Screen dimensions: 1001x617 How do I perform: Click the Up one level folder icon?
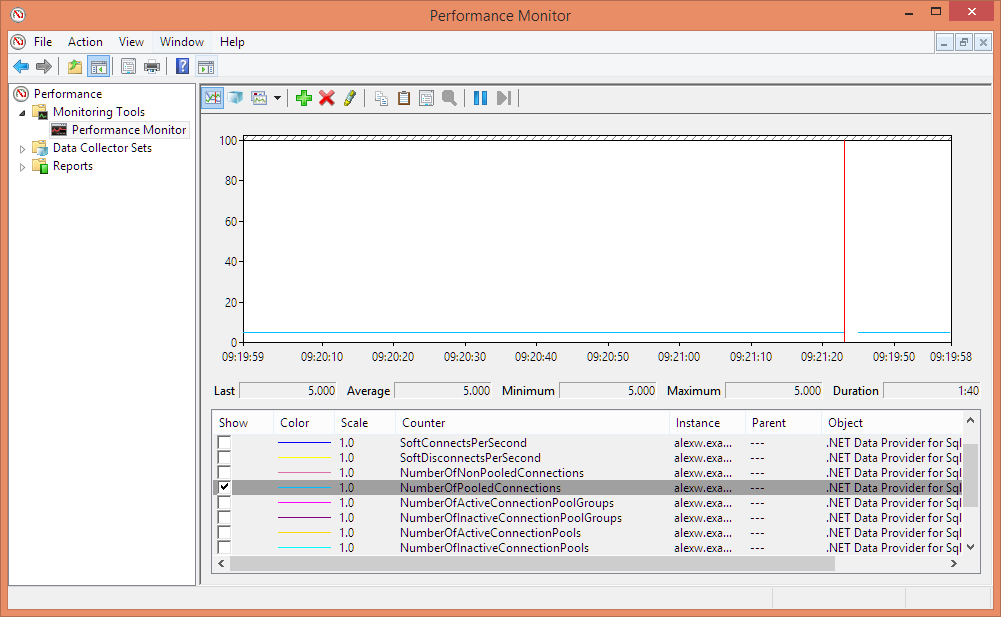coord(75,66)
